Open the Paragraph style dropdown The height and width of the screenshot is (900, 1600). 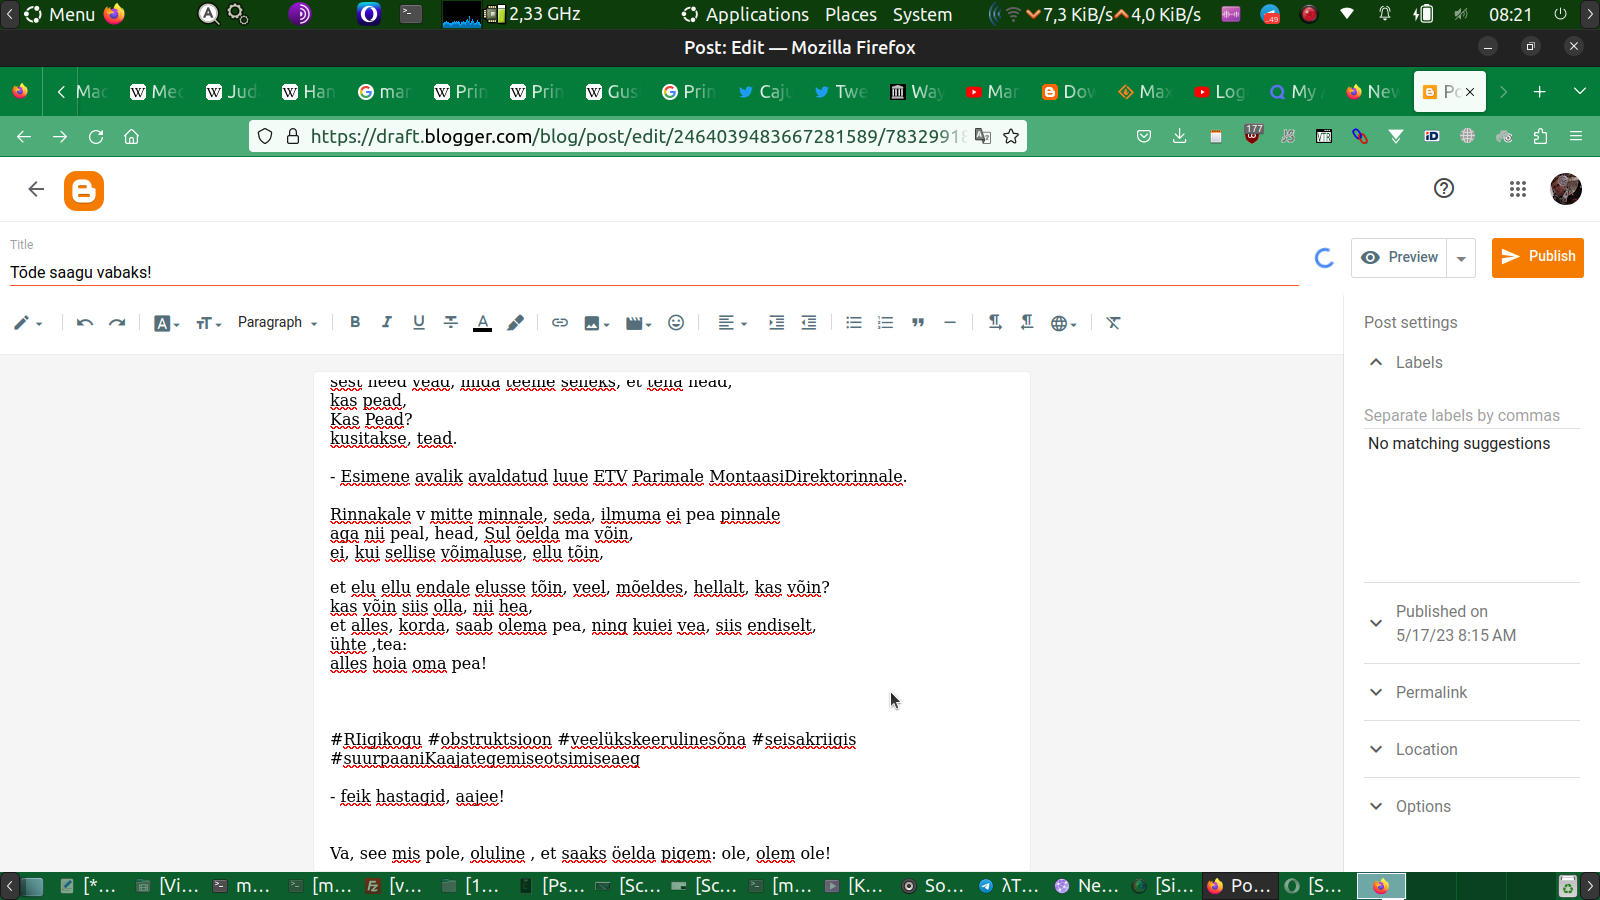pos(277,323)
